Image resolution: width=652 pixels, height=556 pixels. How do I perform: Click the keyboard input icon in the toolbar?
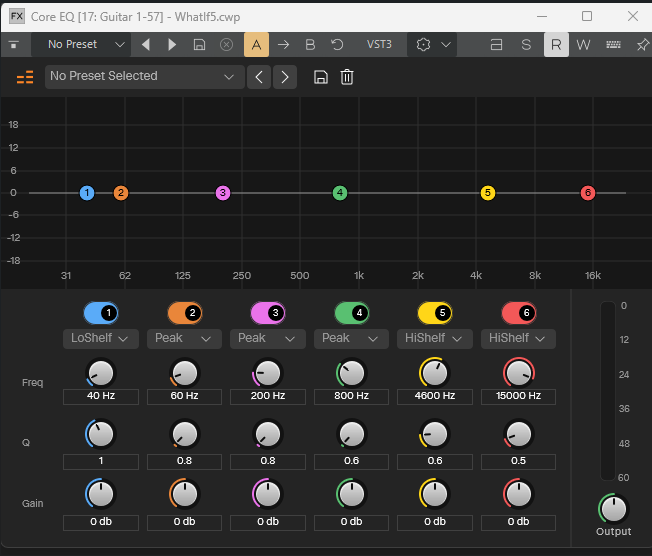(613, 44)
